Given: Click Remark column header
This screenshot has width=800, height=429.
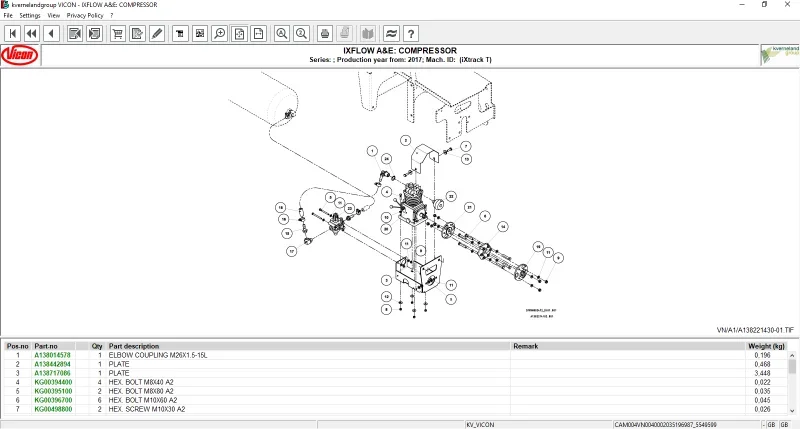Looking at the screenshot, I should [628, 346].
